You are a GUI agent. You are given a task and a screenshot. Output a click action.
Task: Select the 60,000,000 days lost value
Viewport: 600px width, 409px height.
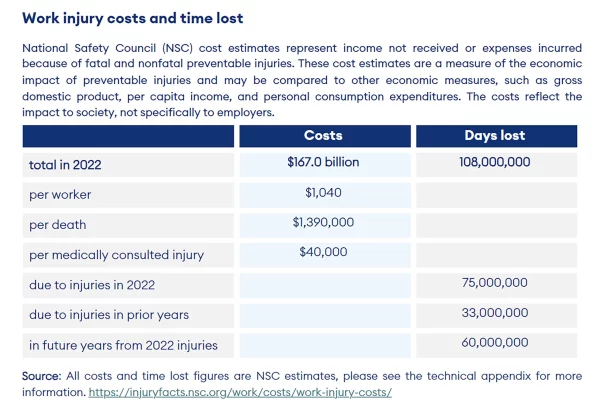[495, 344]
